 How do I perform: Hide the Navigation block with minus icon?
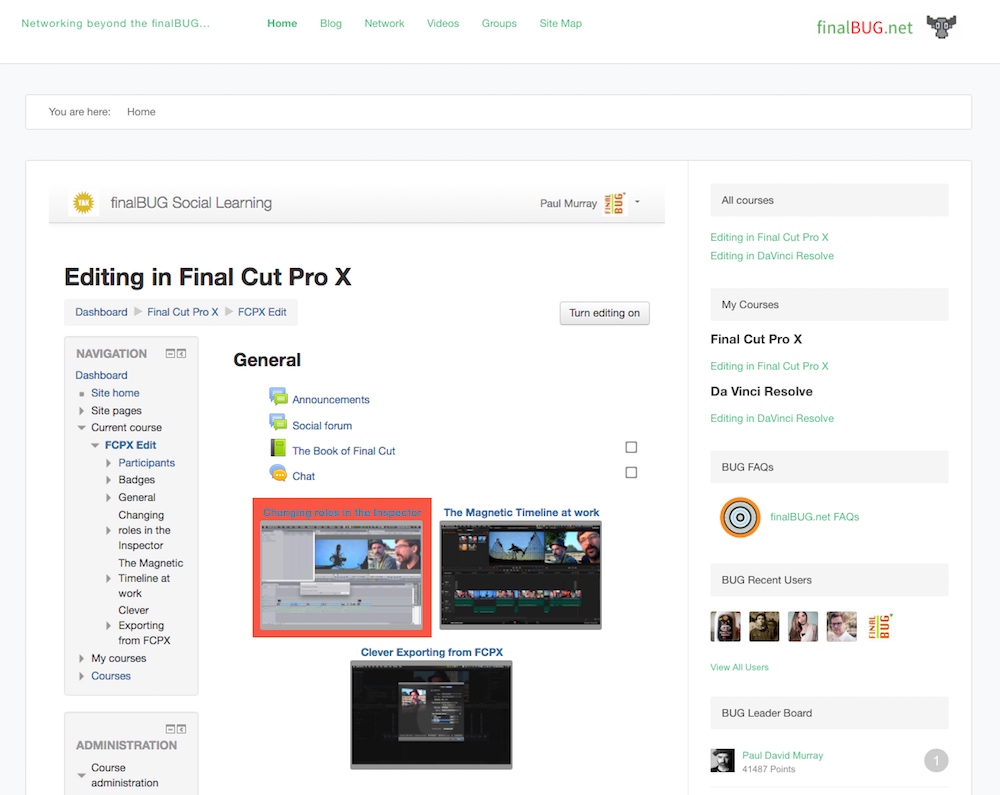(171, 353)
